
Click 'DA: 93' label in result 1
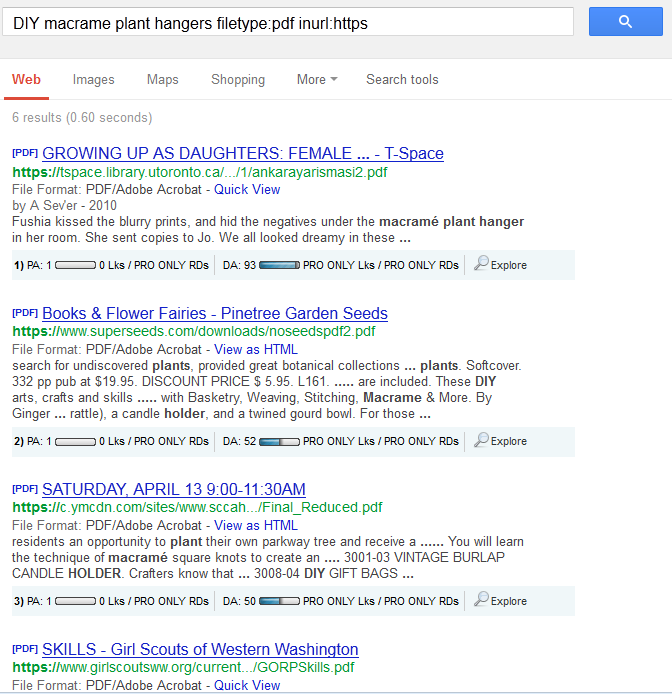[239, 265]
